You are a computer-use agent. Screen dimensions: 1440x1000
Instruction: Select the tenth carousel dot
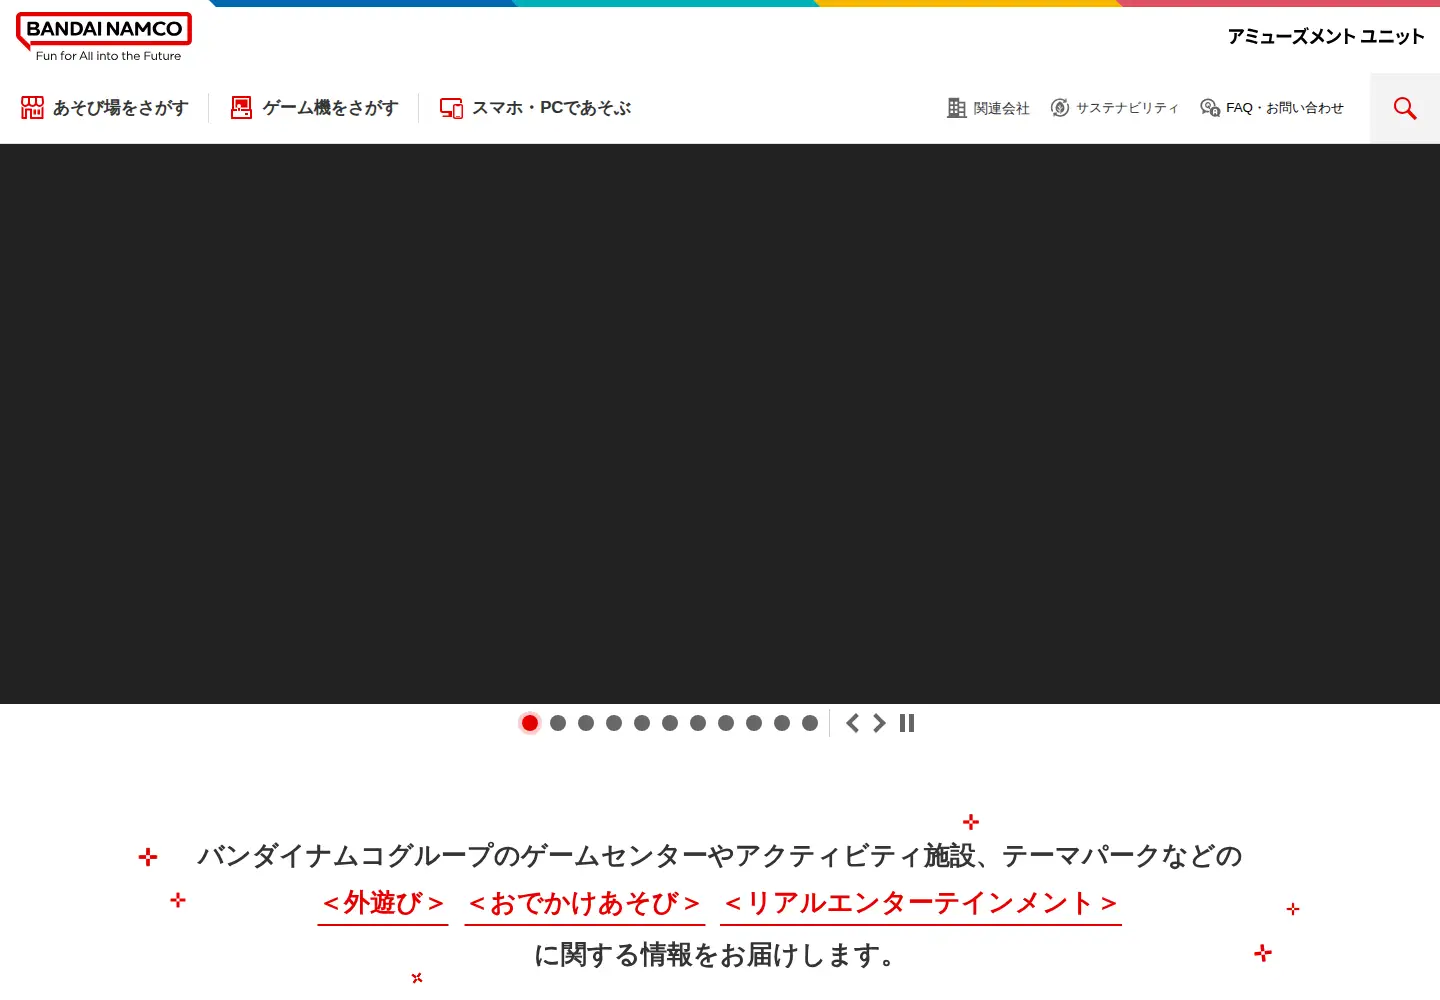click(782, 723)
